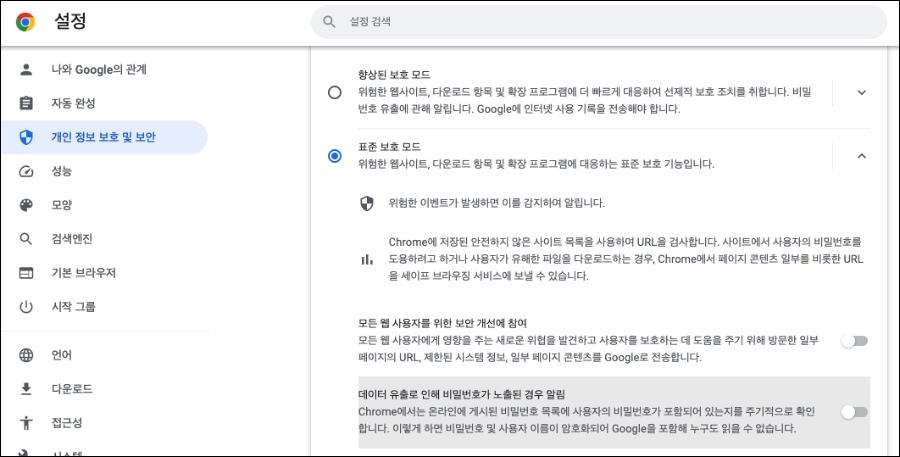Screen dimensions: 900x457
Task: Click the magnifier icon in the settings search bar
Action: click(329, 22)
